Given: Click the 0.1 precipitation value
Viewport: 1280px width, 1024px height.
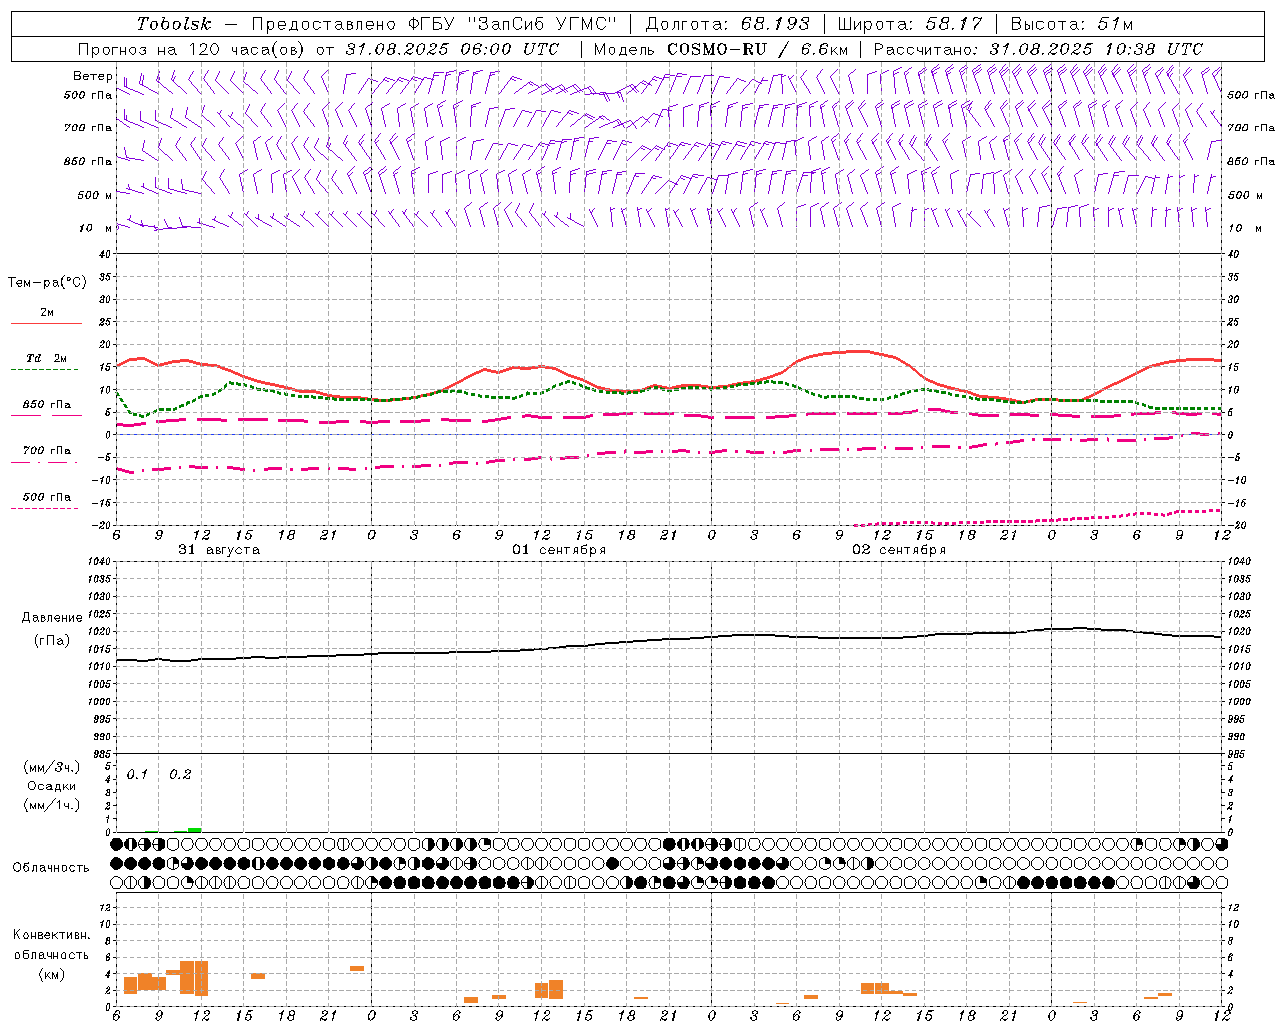Looking at the screenshot, I should tap(137, 774).
